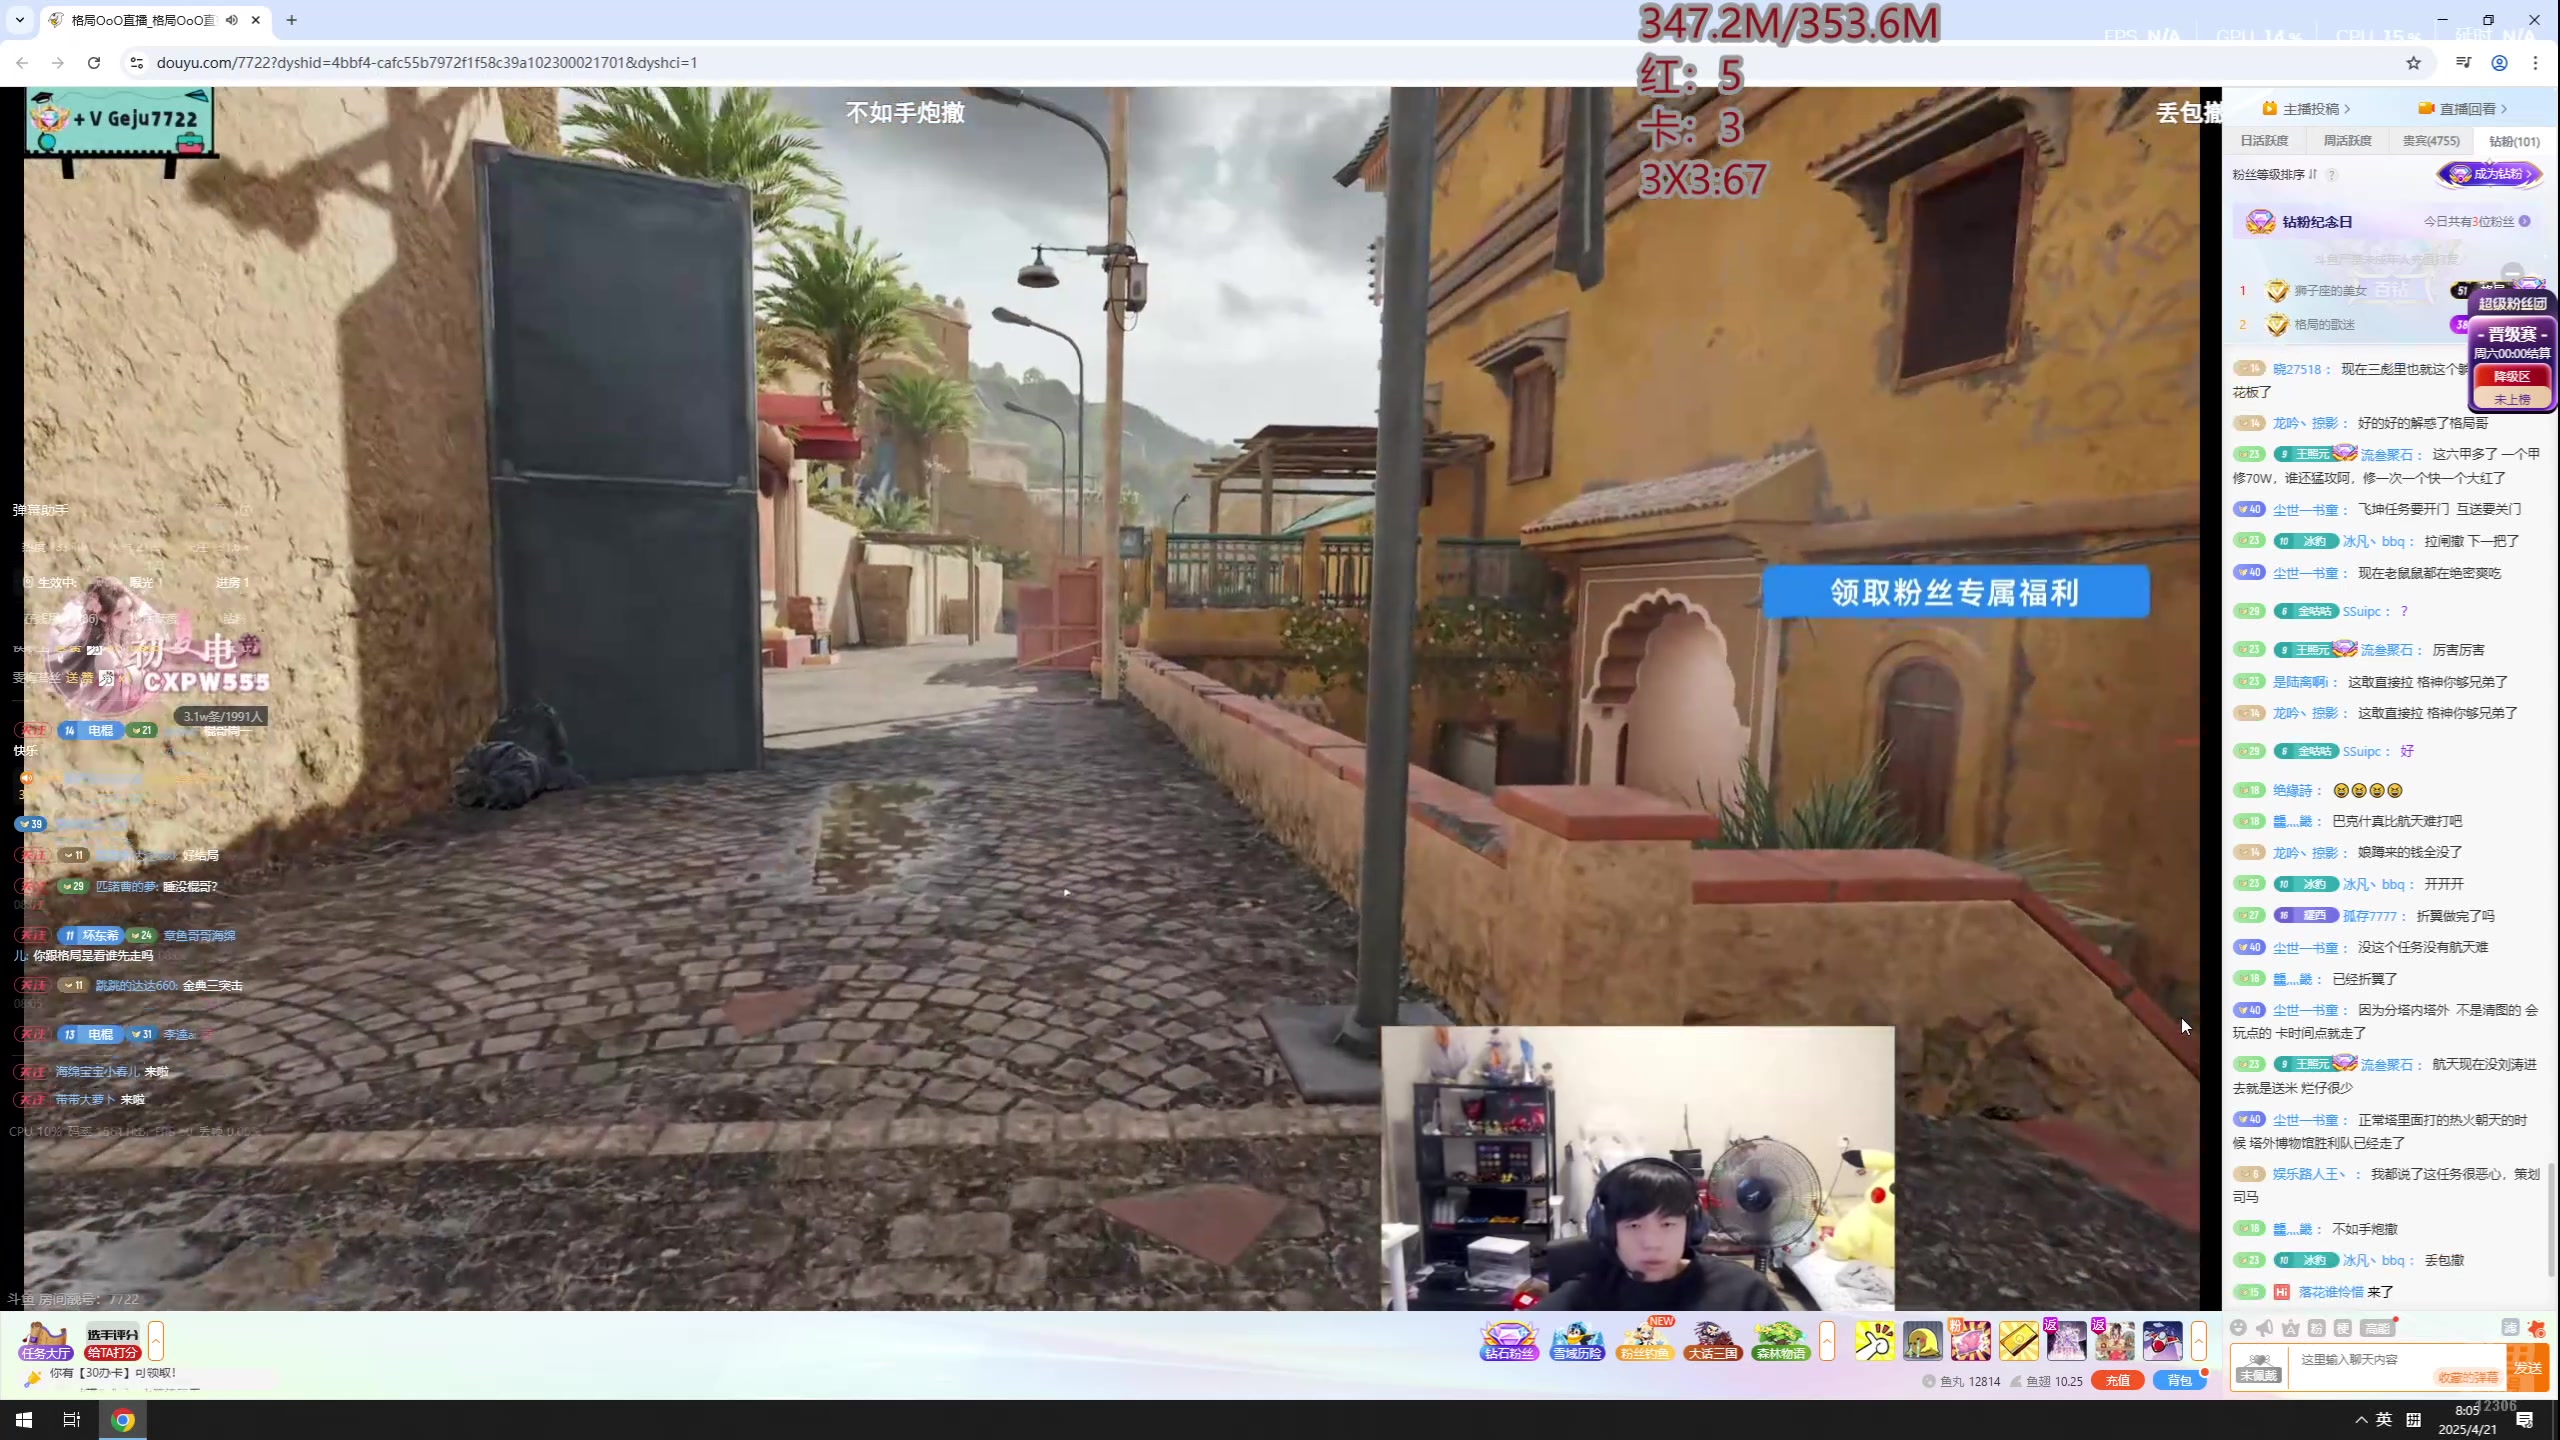Switch to the 贵宾(4755) tab
Screen dimensions: 2560x1440
[x=2430, y=141]
